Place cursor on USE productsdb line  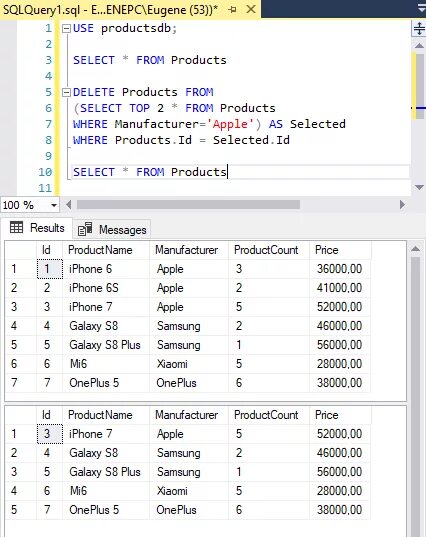[125, 28]
